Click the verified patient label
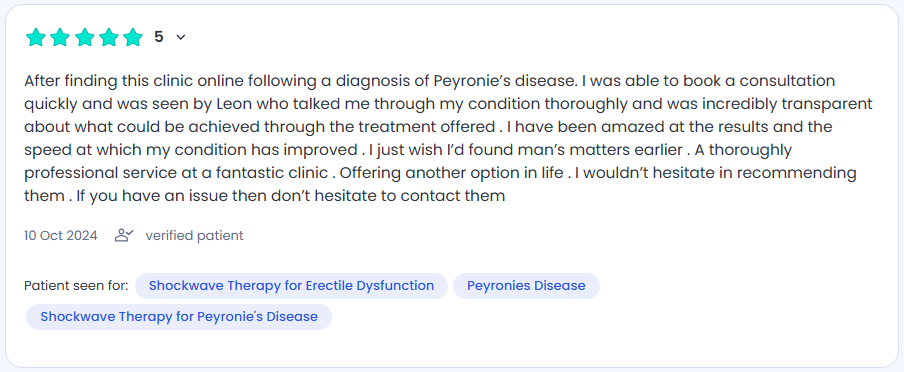 click(194, 235)
